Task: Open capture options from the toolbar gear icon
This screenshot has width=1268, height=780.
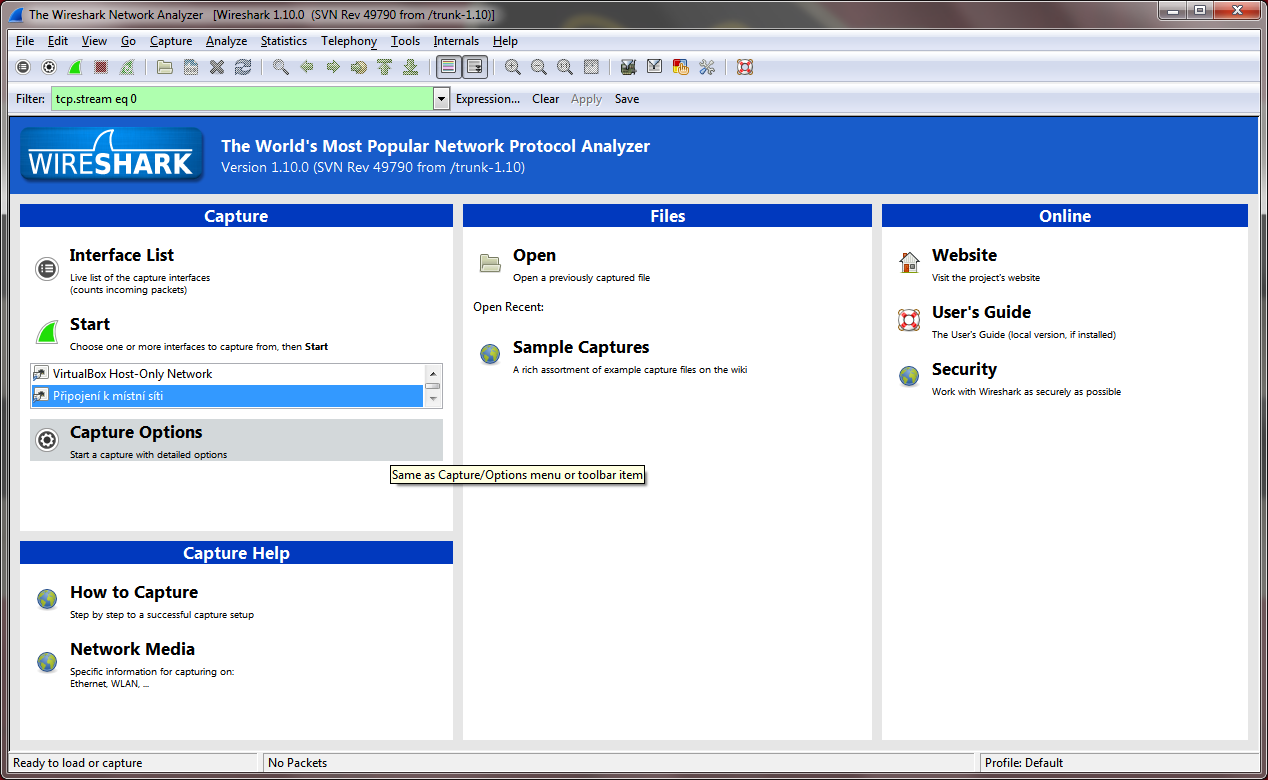Action: coord(49,67)
